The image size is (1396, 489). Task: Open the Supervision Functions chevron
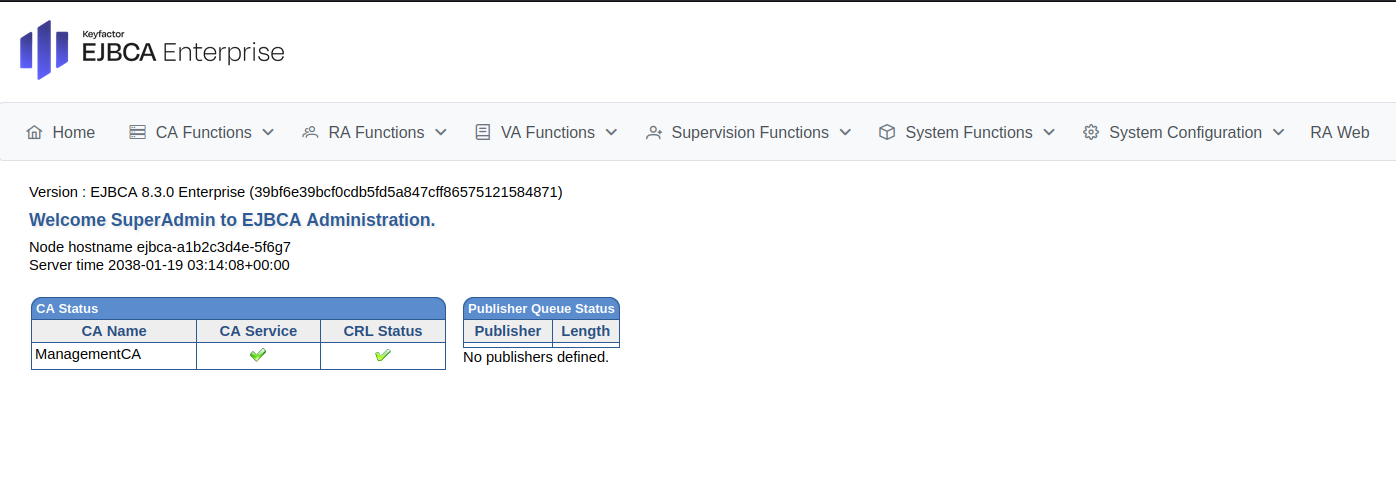pos(845,132)
